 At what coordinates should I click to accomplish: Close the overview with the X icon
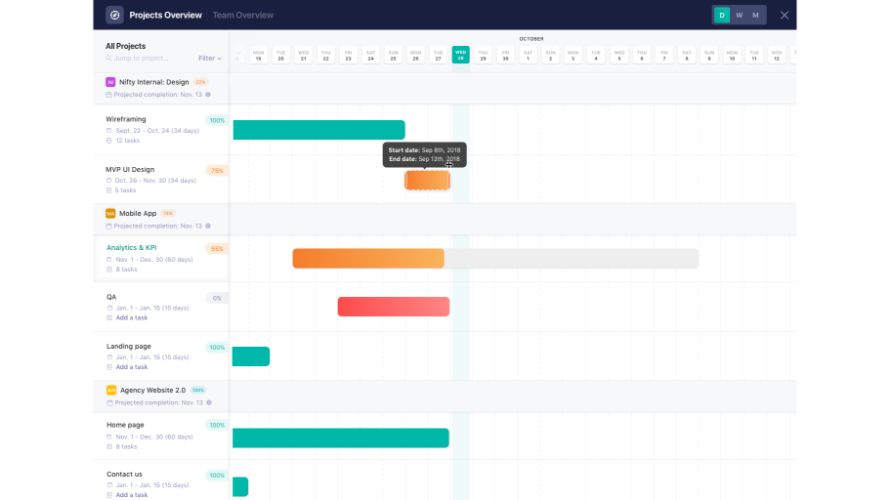784,15
